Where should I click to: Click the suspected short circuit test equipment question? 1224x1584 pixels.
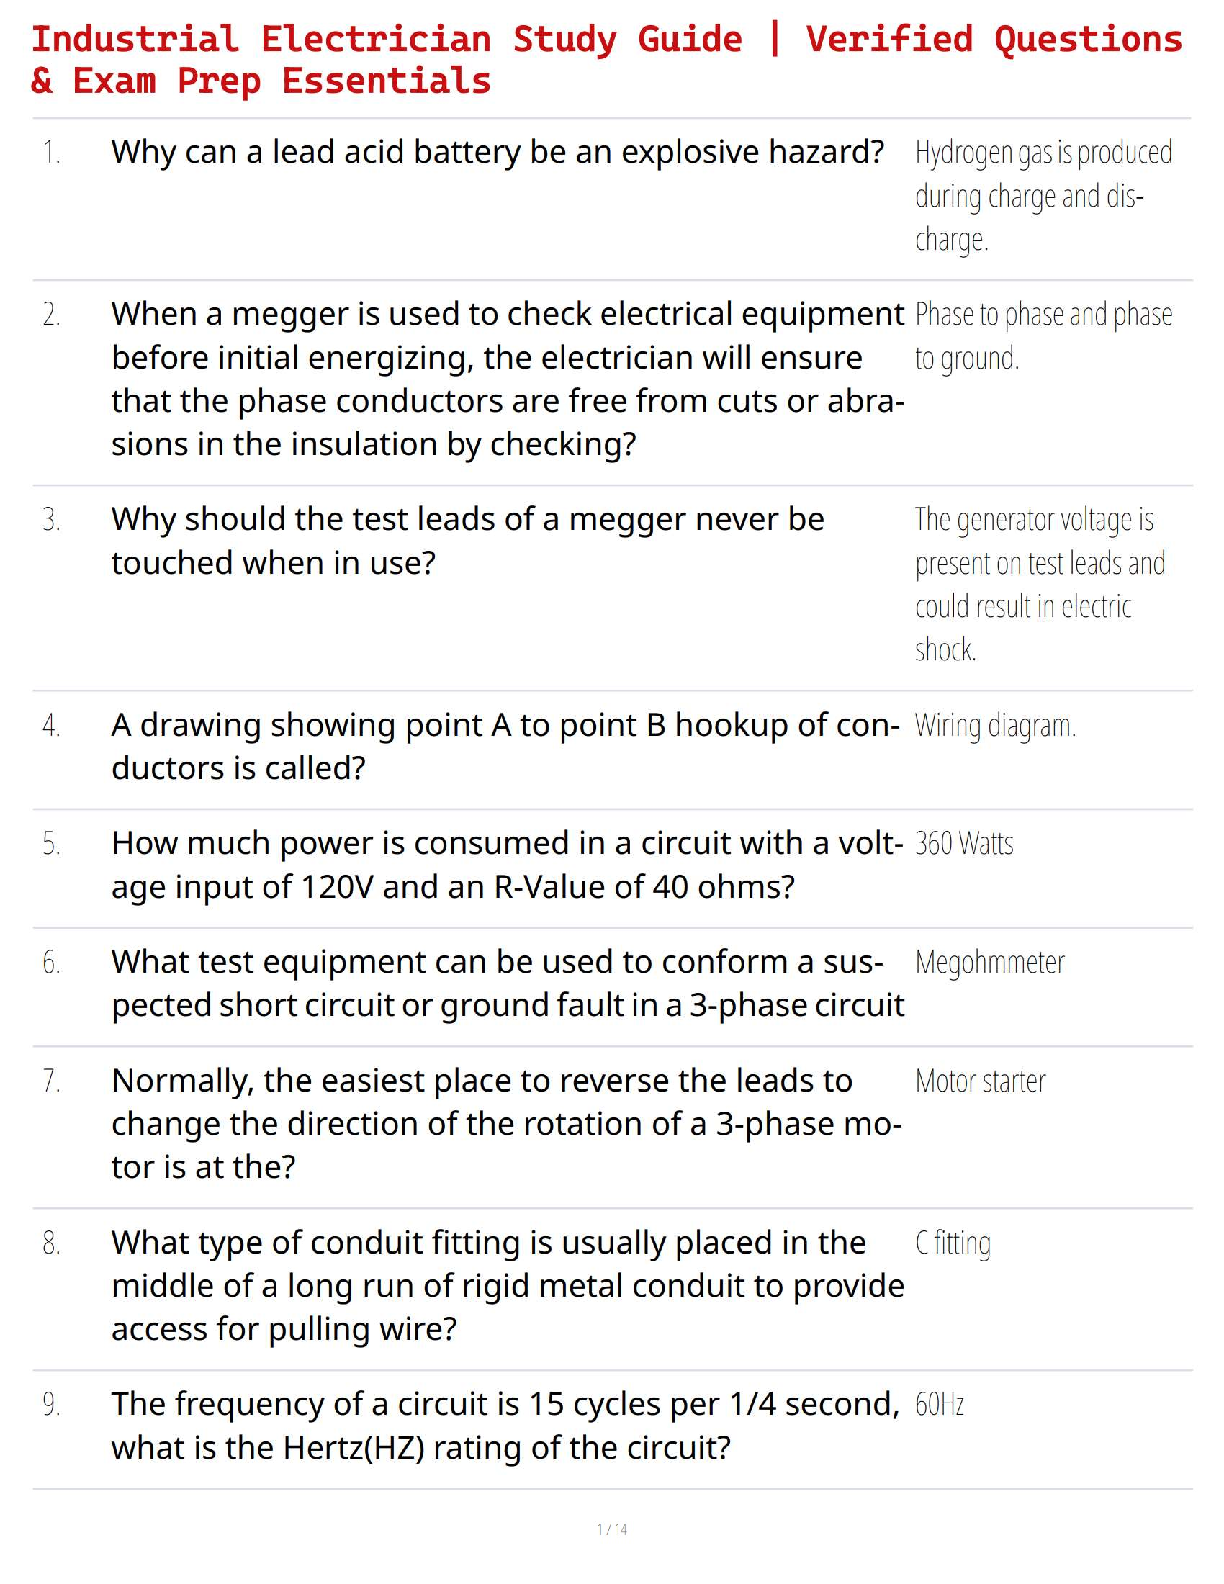[x=507, y=983]
